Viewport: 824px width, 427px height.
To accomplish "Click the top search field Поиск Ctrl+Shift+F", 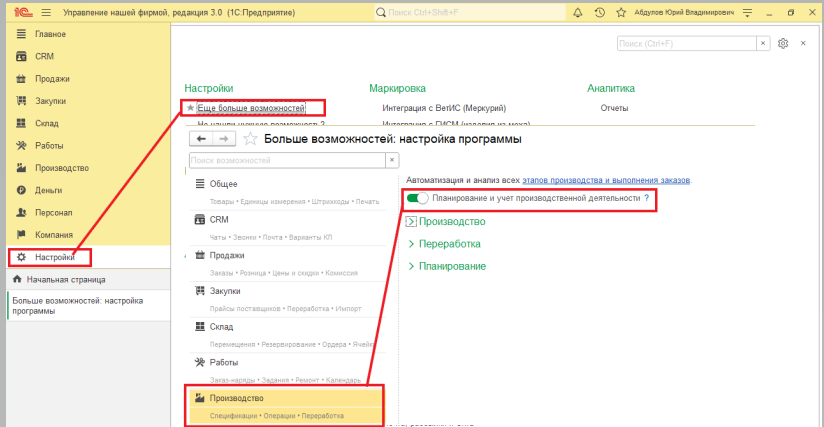I will [x=470, y=12].
